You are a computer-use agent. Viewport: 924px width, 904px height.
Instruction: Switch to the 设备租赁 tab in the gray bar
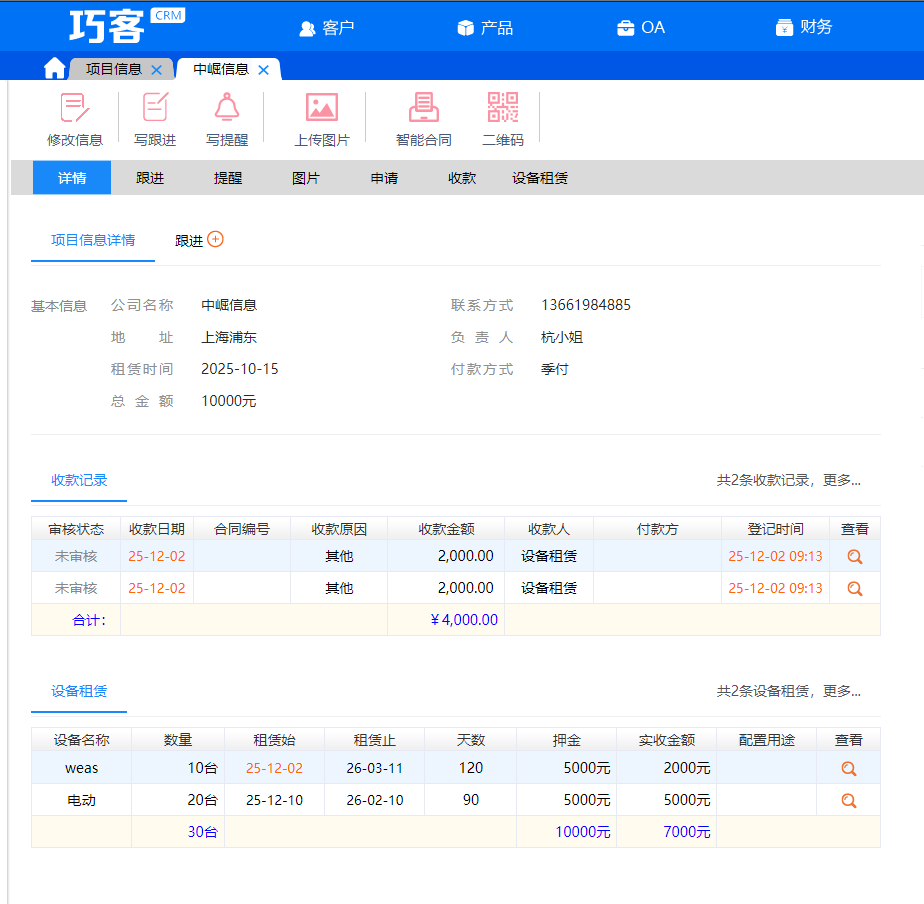coord(540,178)
